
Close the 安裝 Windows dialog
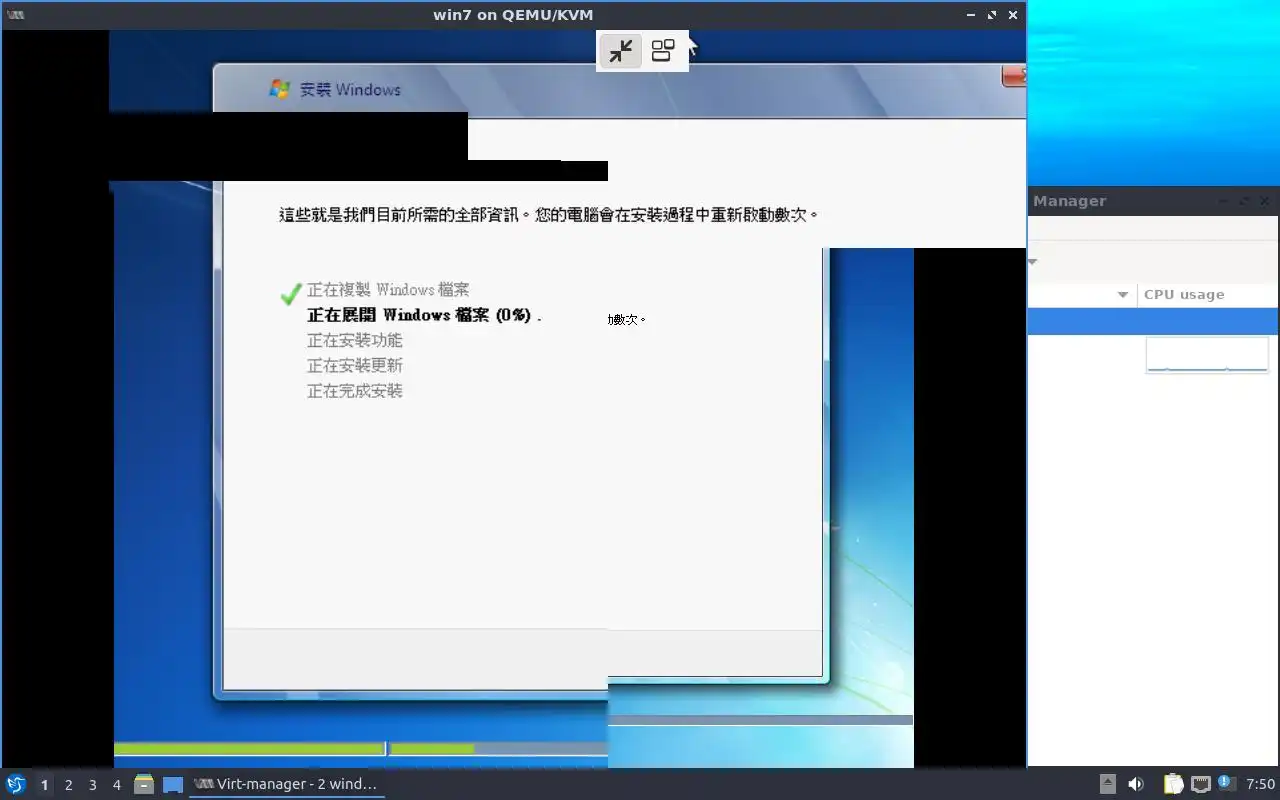1014,75
